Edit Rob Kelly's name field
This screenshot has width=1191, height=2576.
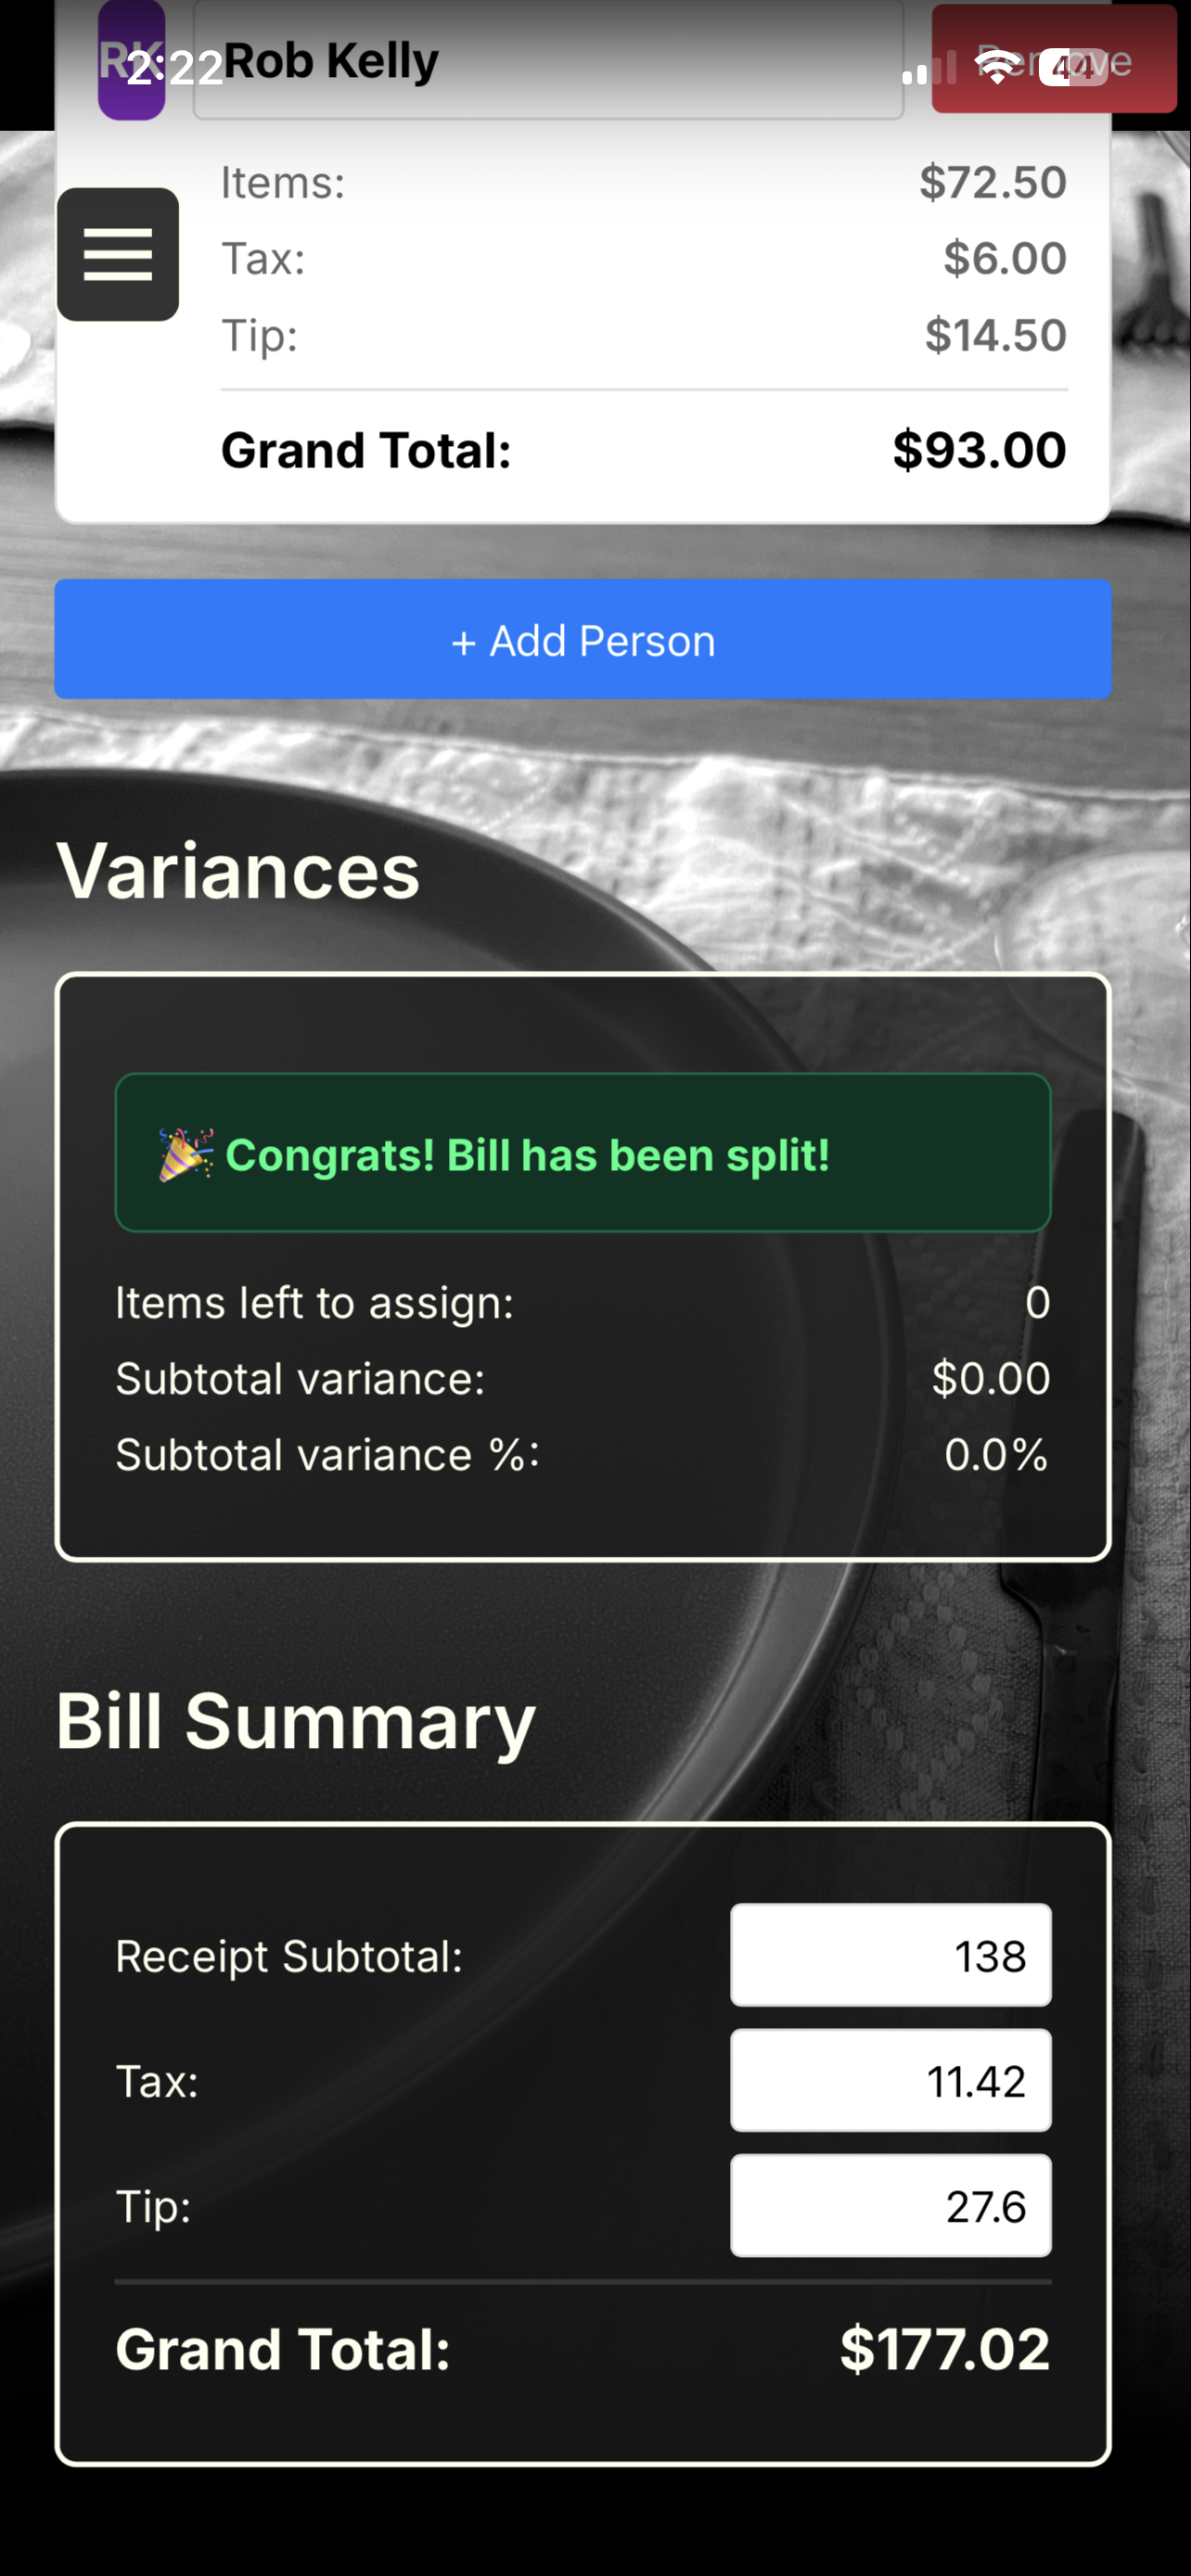click(548, 60)
